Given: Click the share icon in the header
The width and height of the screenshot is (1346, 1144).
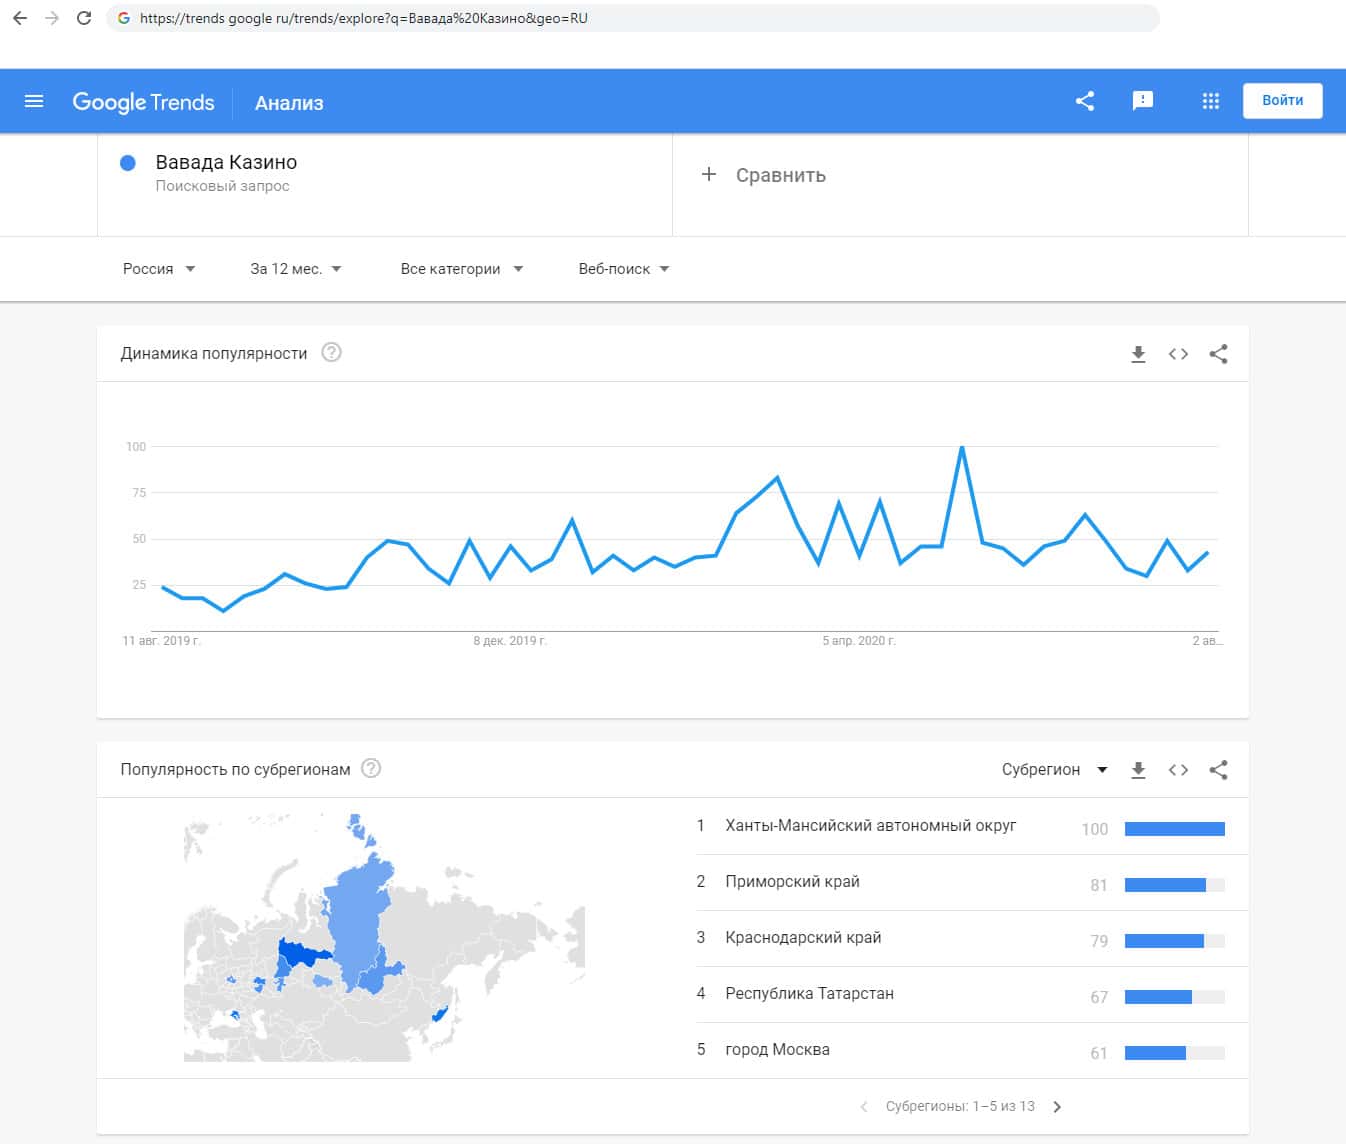Looking at the screenshot, I should [x=1085, y=101].
